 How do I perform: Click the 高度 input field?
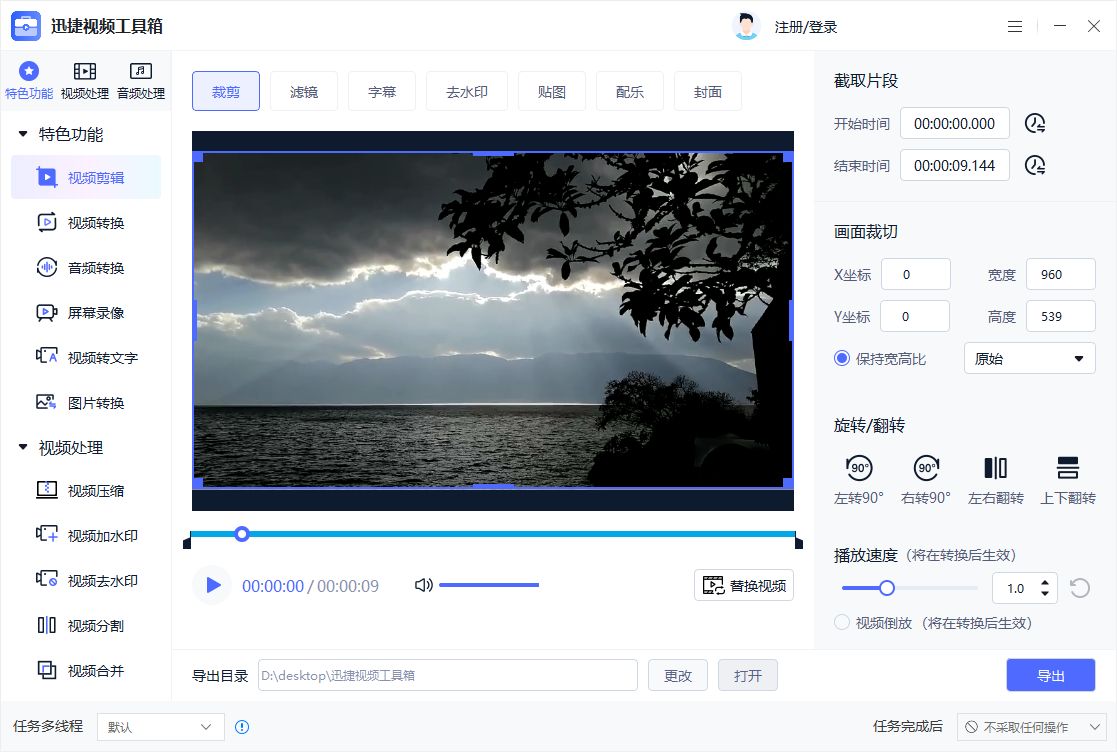click(x=1061, y=316)
